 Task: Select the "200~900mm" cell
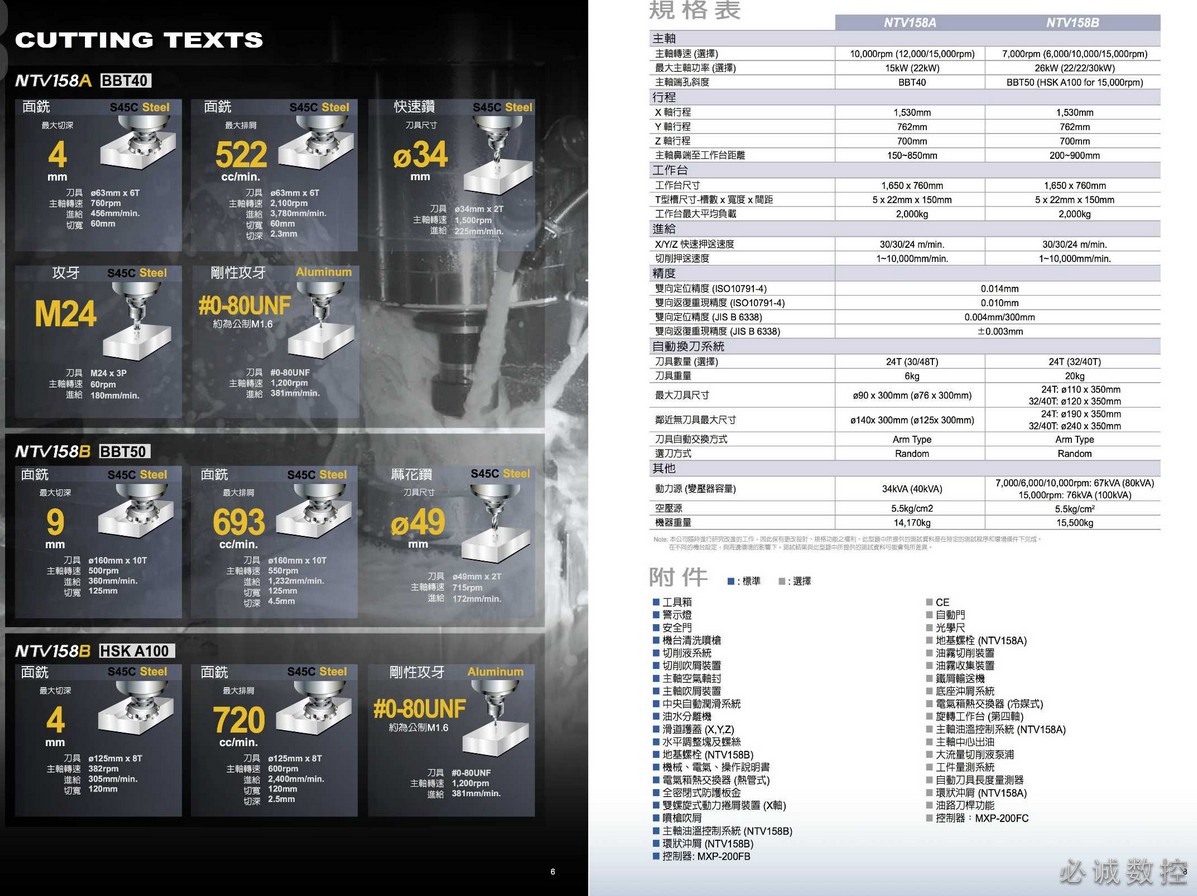pyautogui.click(x=1075, y=156)
